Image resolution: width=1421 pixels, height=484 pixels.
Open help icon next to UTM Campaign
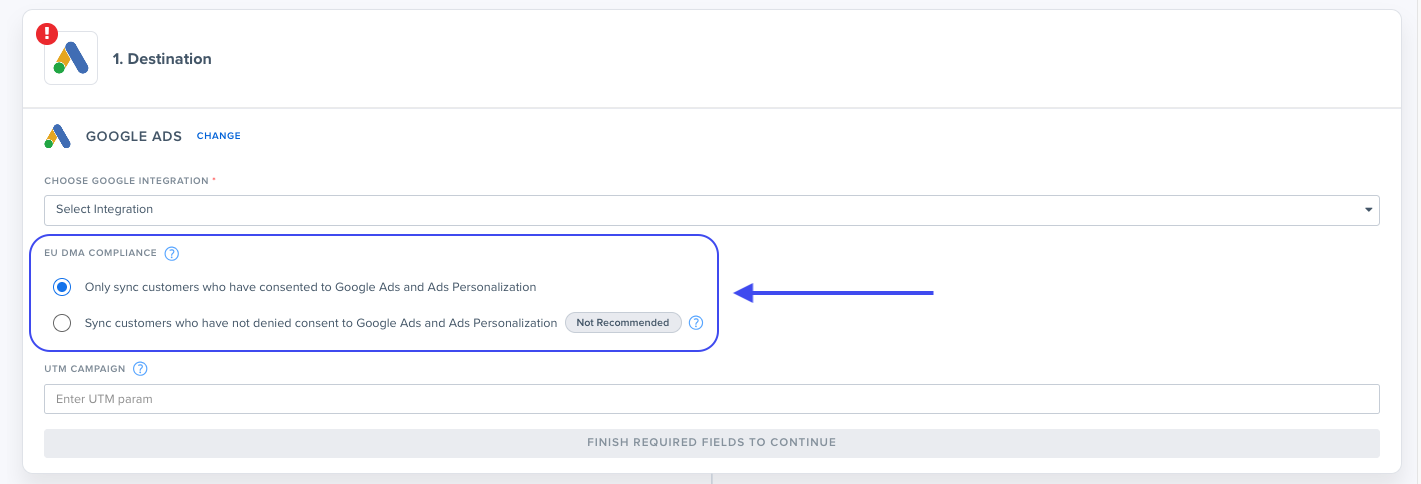point(140,369)
